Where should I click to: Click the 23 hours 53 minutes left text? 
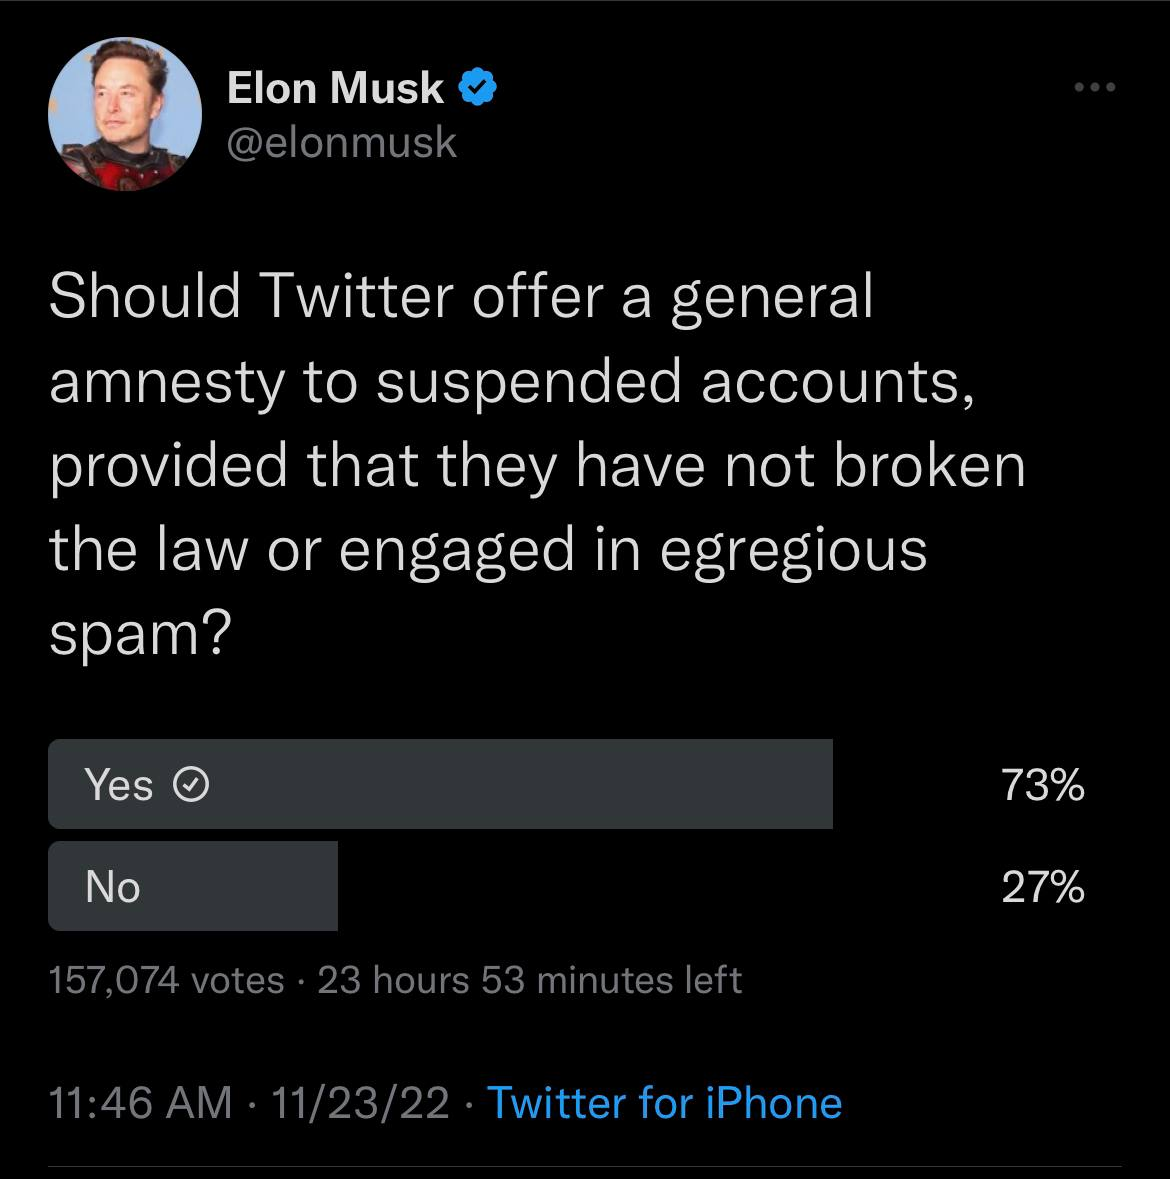[530, 980]
